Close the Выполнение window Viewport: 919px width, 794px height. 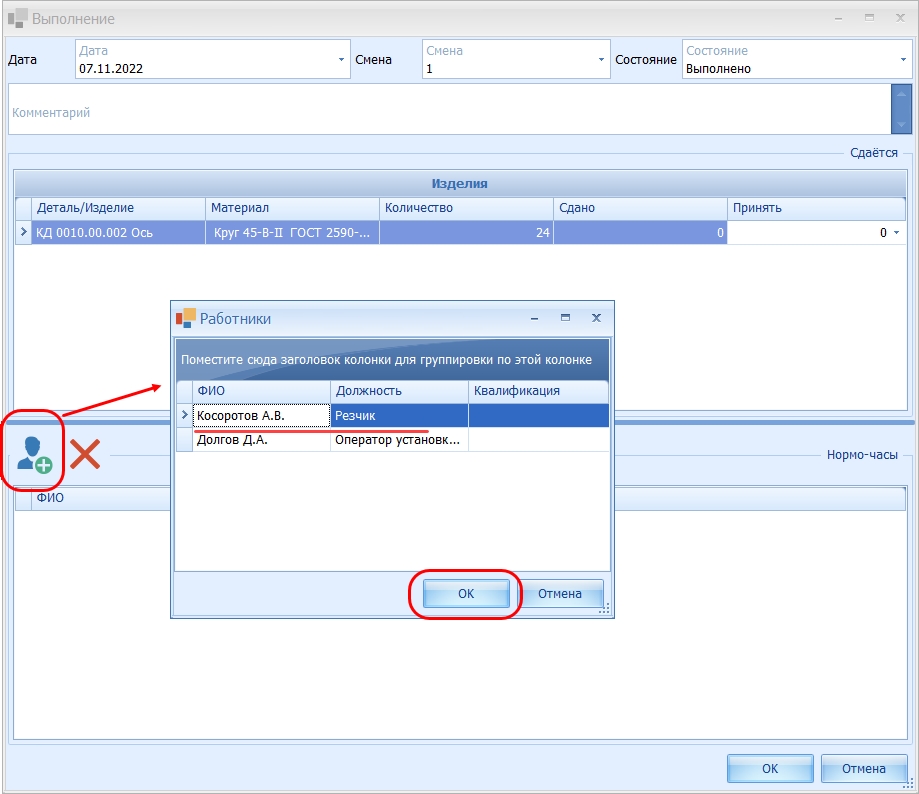pyautogui.click(x=900, y=18)
